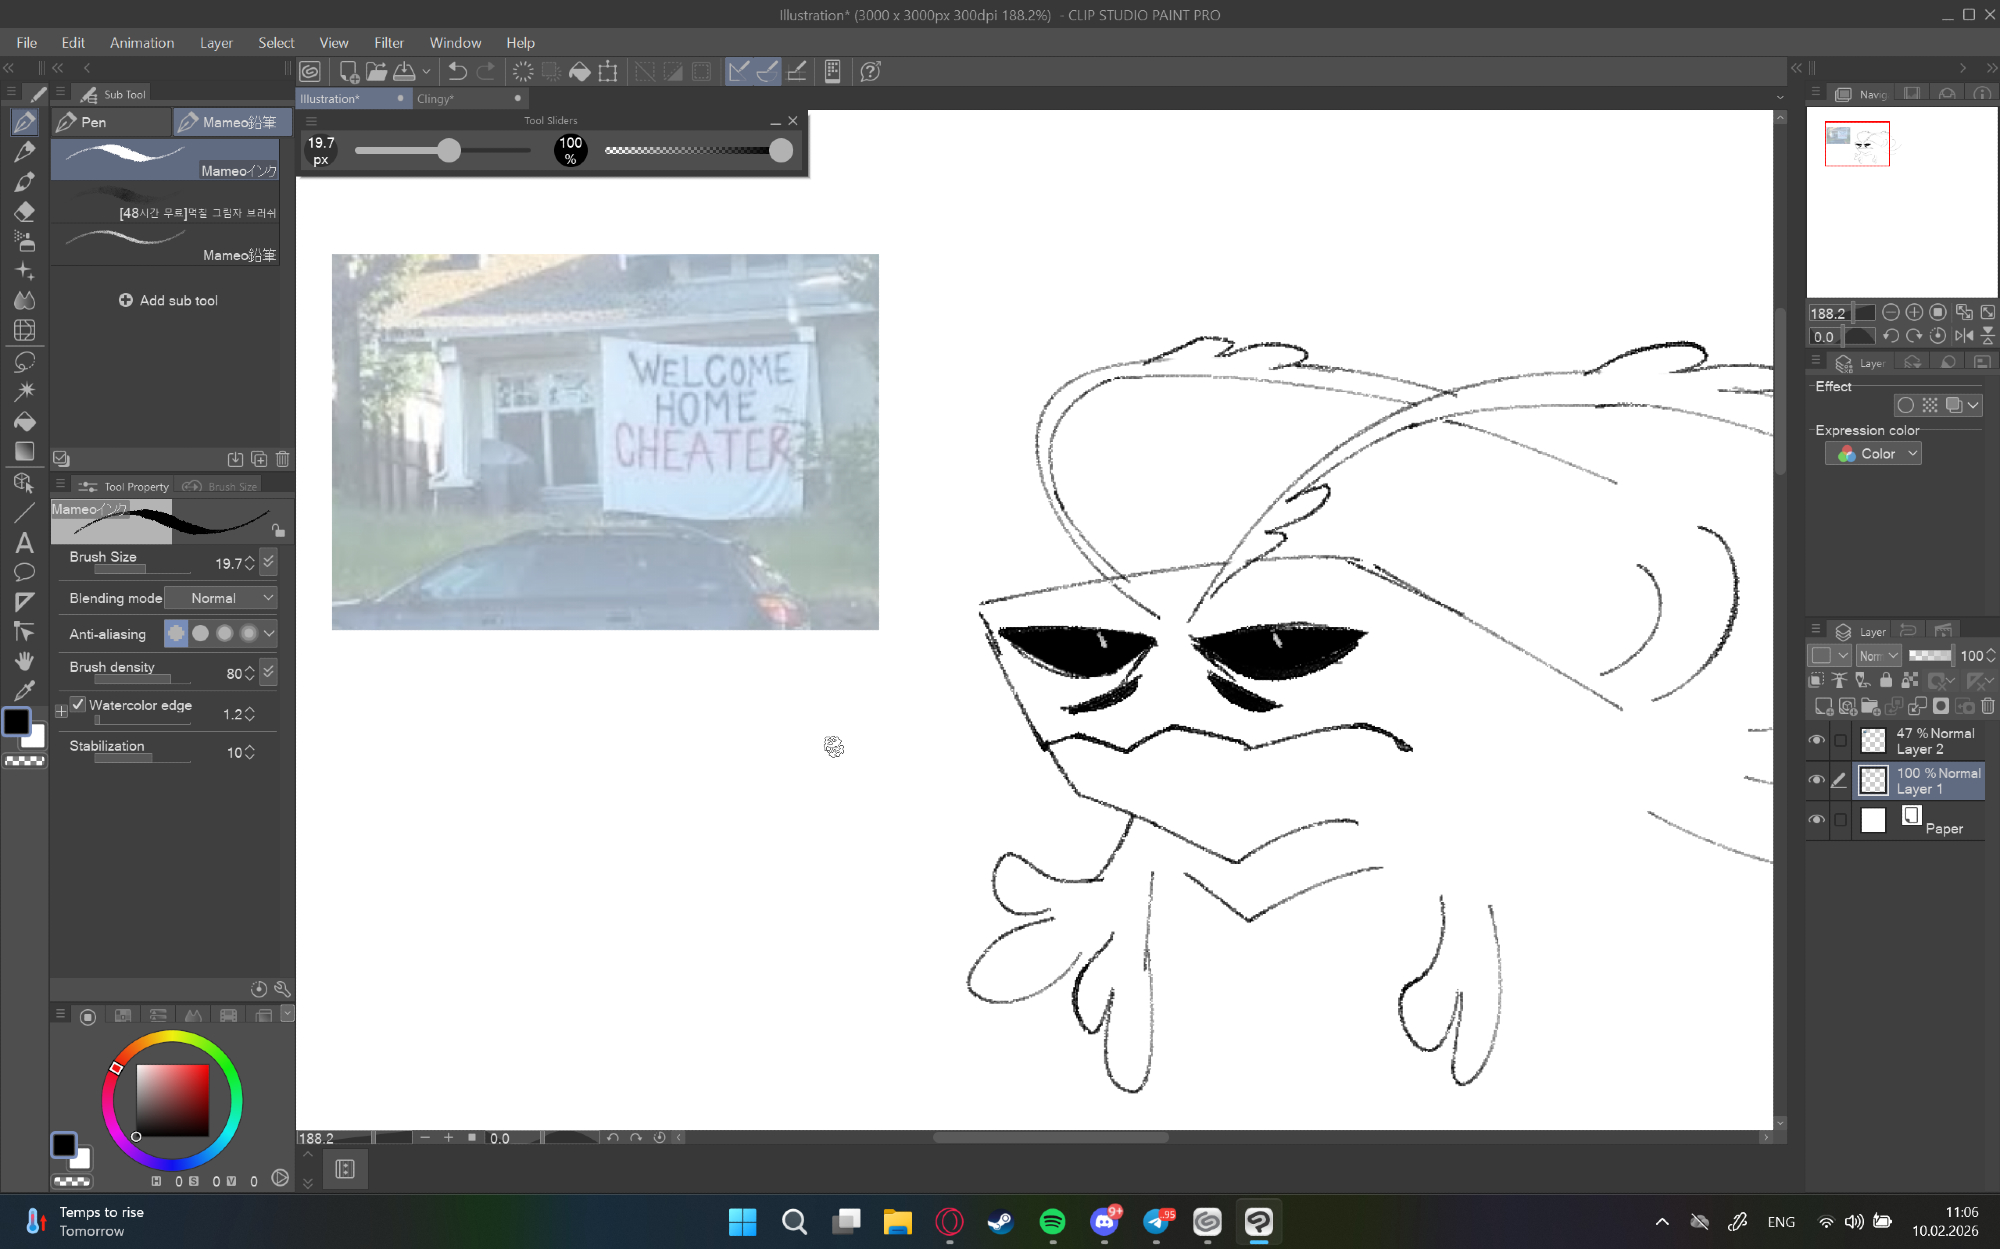Open the Expression color dropdown

1874,454
